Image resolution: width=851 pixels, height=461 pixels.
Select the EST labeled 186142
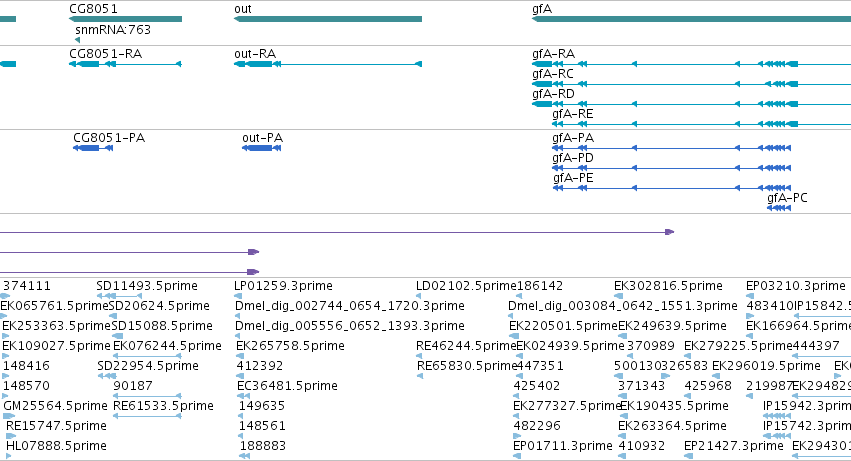(x=540, y=286)
